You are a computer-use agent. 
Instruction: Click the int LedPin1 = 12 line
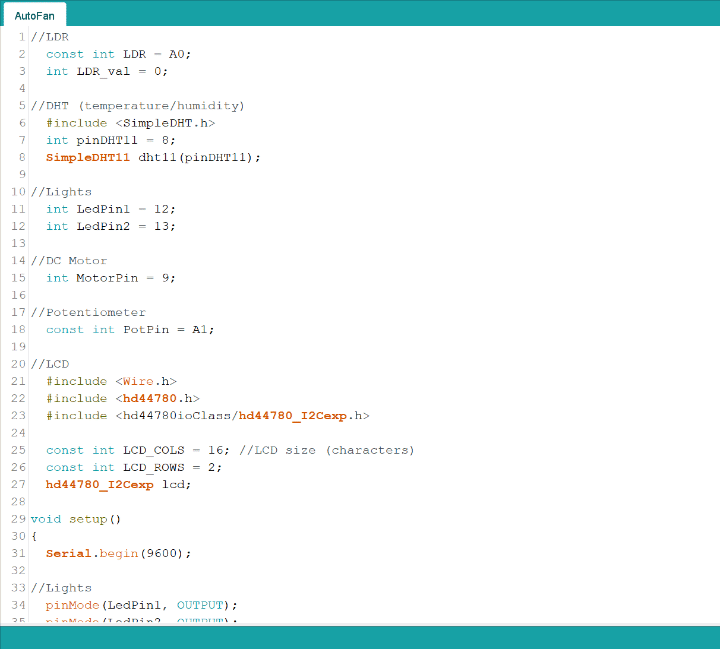[110, 209]
